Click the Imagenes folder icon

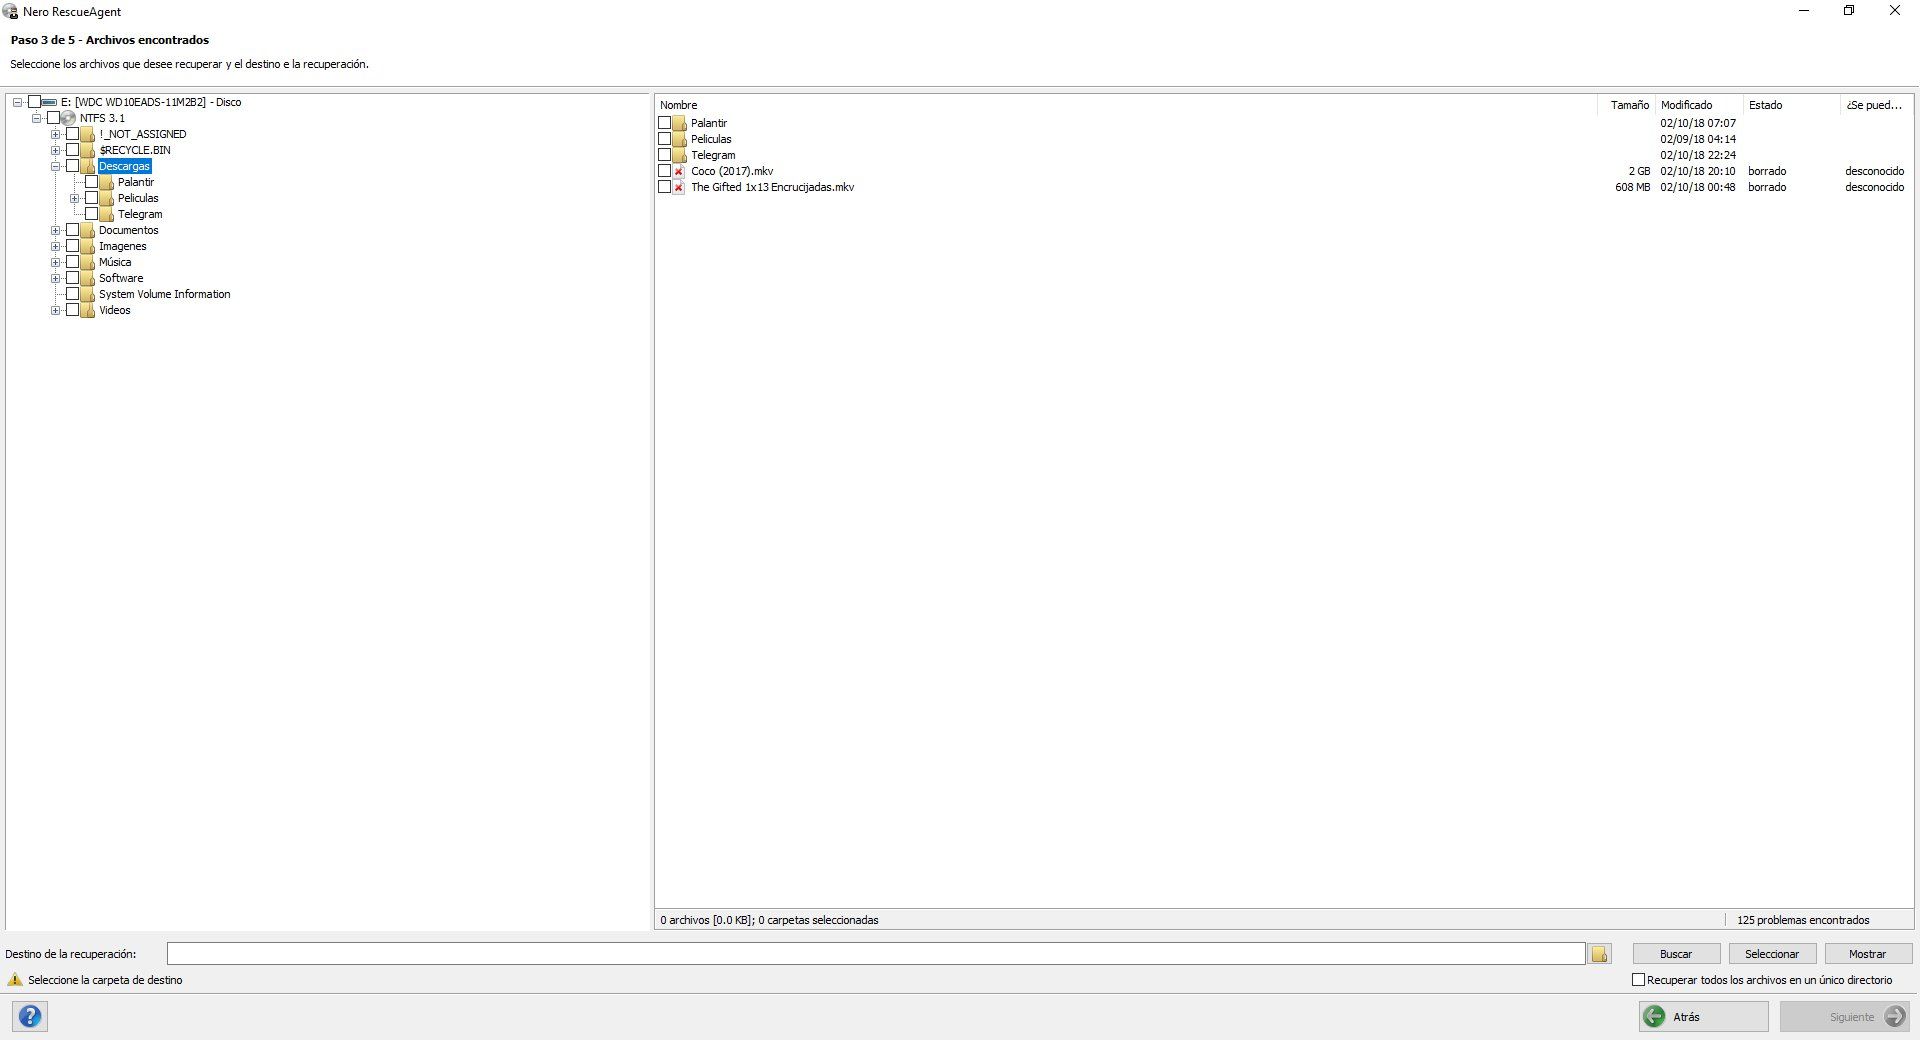tap(88, 246)
